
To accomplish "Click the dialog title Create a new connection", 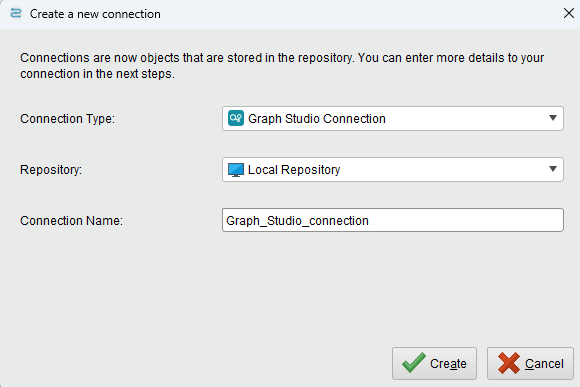I will point(95,14).
